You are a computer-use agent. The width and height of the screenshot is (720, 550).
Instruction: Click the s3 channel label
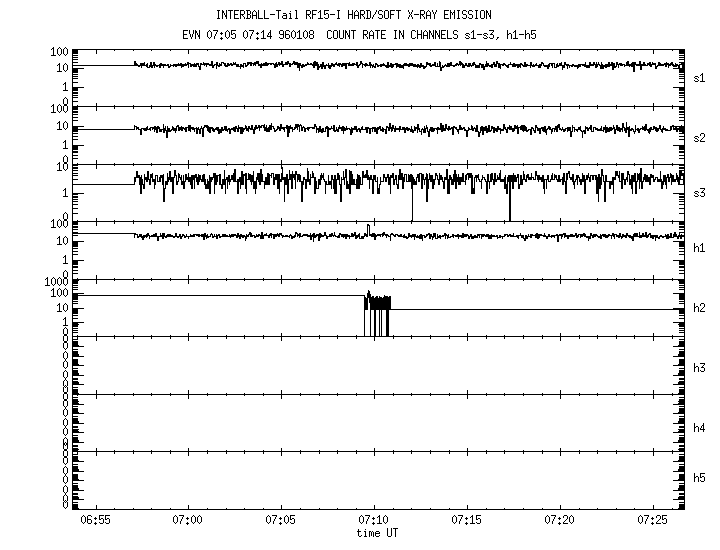click(x=700, y=192)
